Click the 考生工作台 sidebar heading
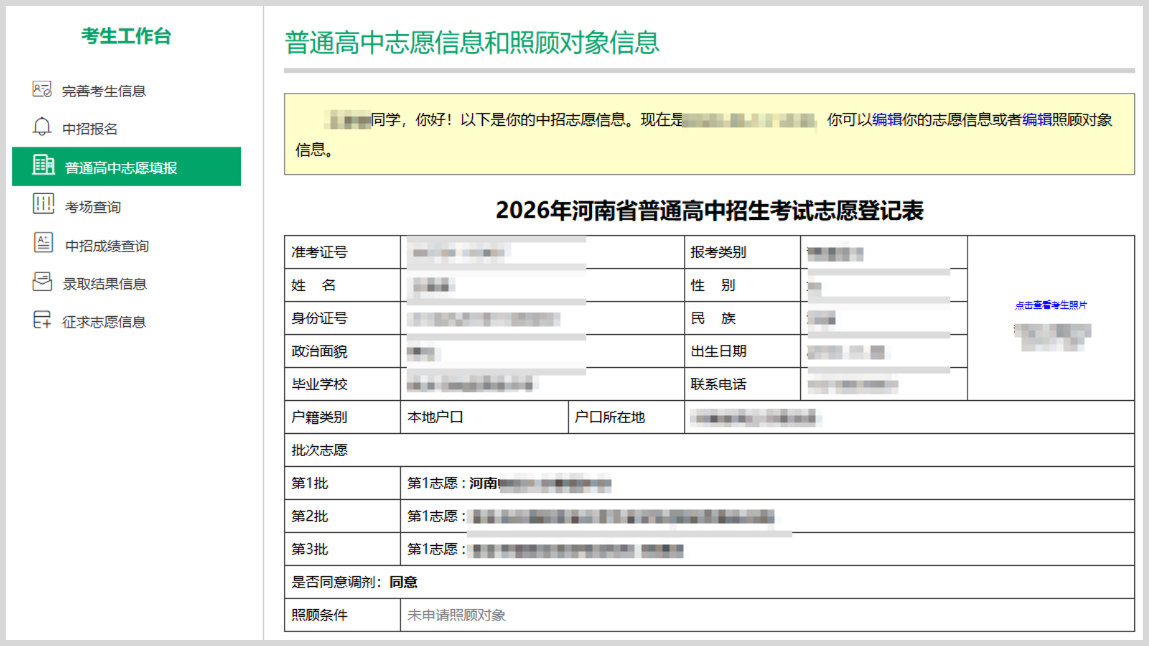The width and height of the screenshot is (1149, 646). pos(126,36)
